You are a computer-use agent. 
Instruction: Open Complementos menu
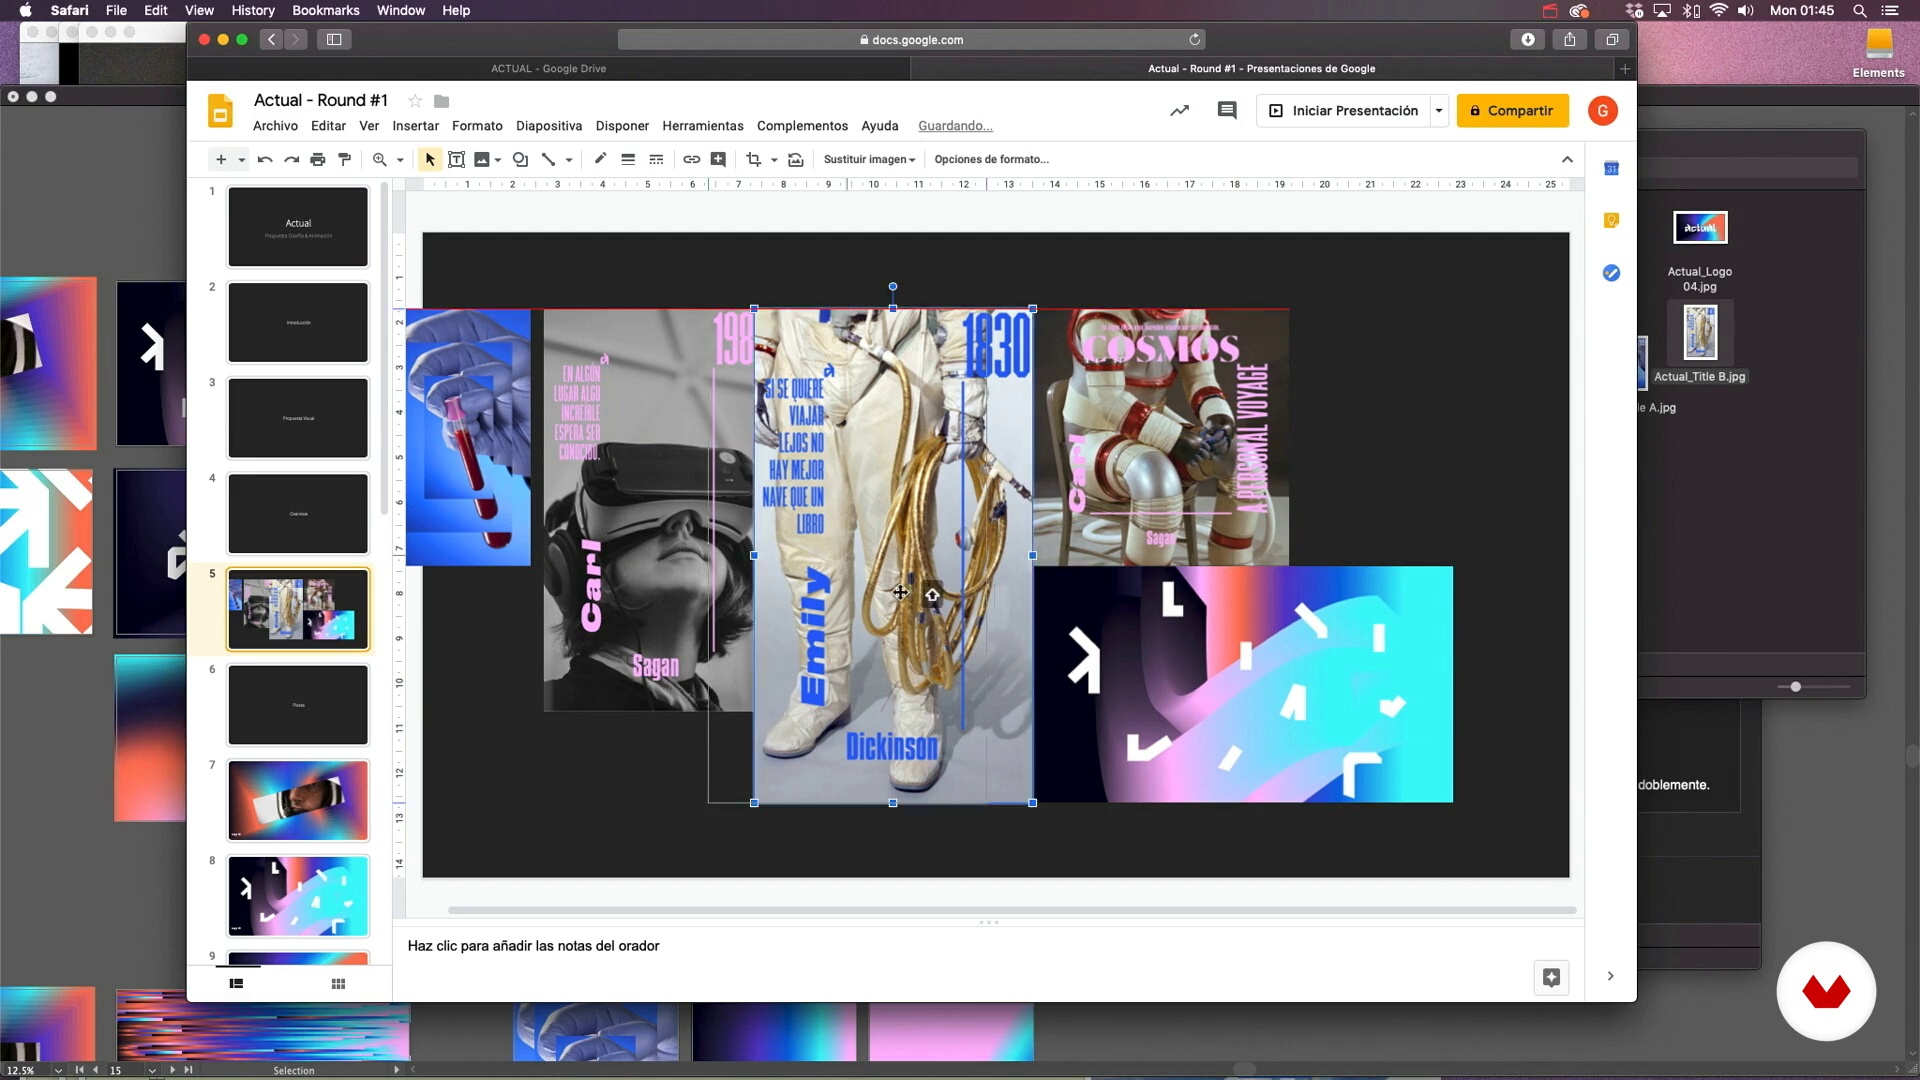point(802,126)
